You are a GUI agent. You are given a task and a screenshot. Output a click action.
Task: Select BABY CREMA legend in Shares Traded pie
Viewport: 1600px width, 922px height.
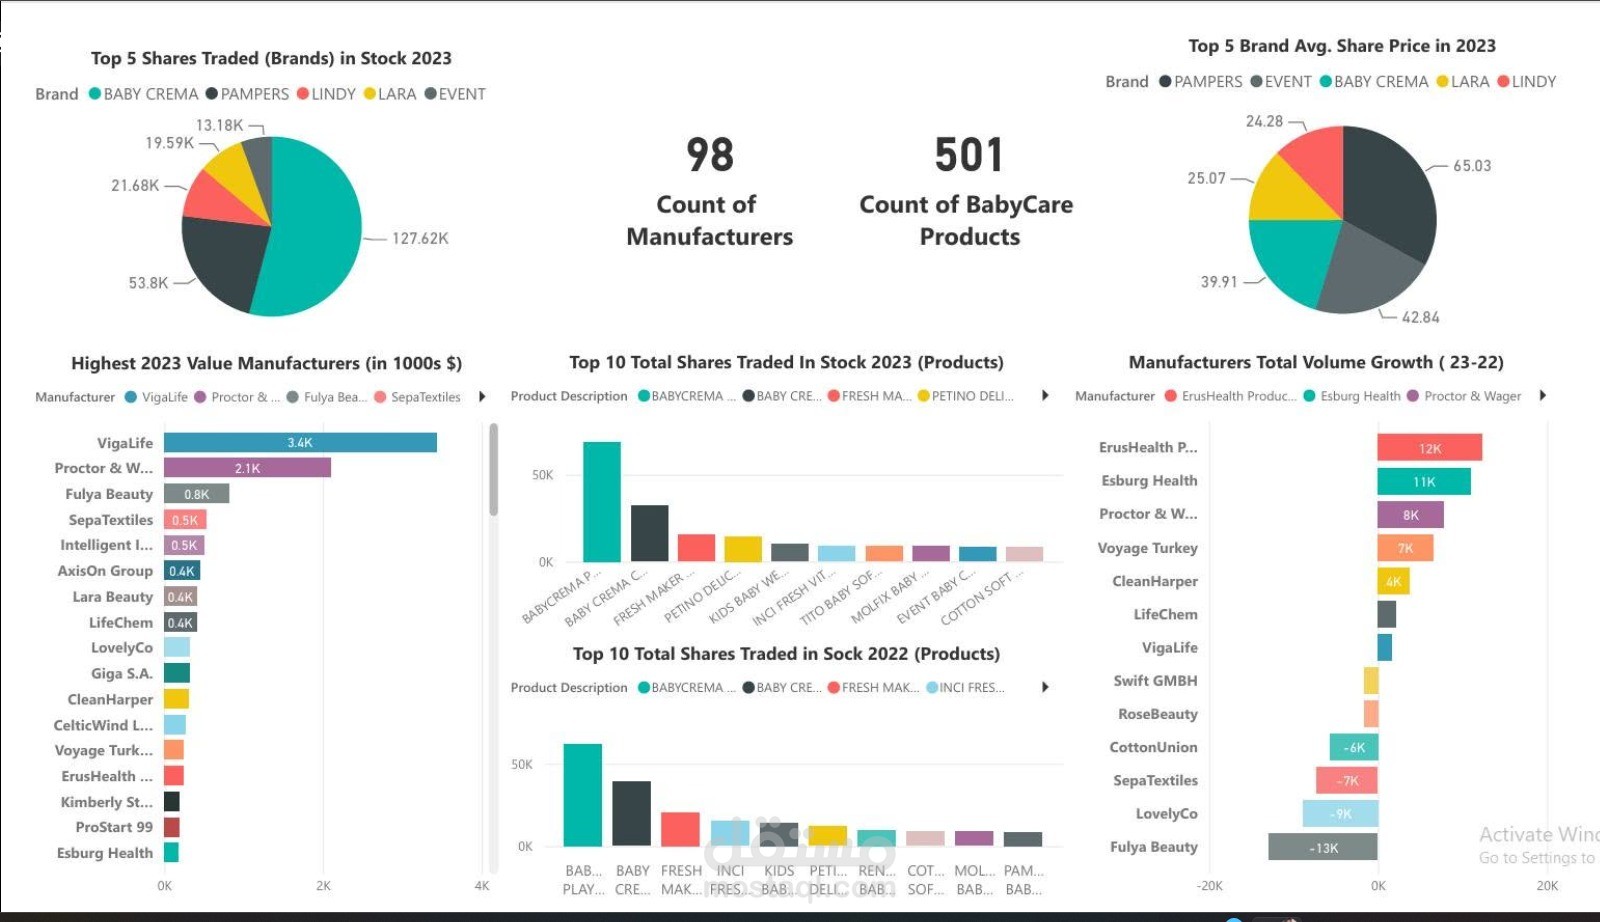[x=144, y=94]
